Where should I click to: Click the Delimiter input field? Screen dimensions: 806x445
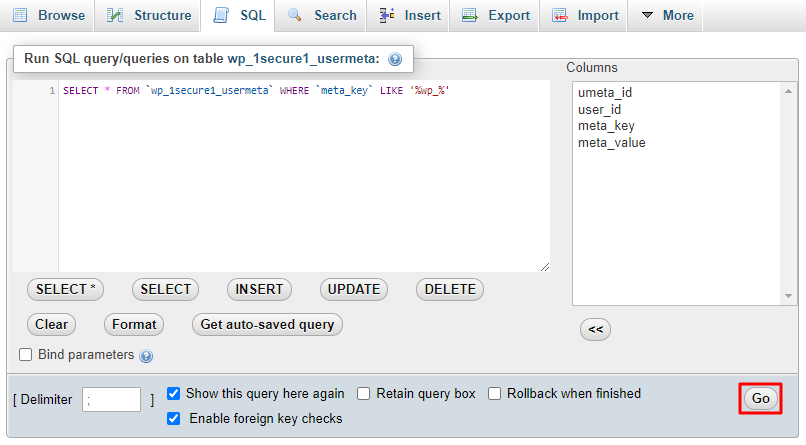(112, 399)
